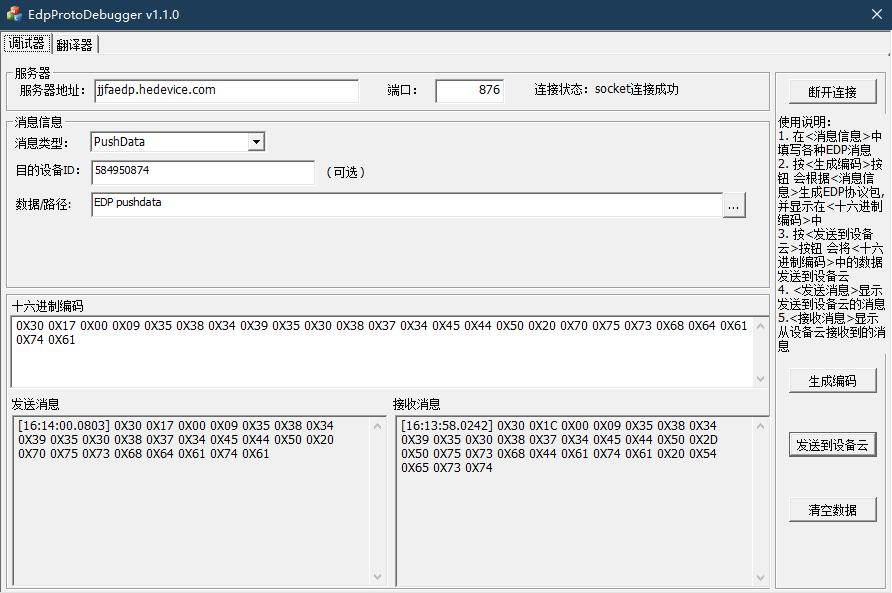Click the 数据/路径 input field
892x593 pixels.
coord(407,205)
